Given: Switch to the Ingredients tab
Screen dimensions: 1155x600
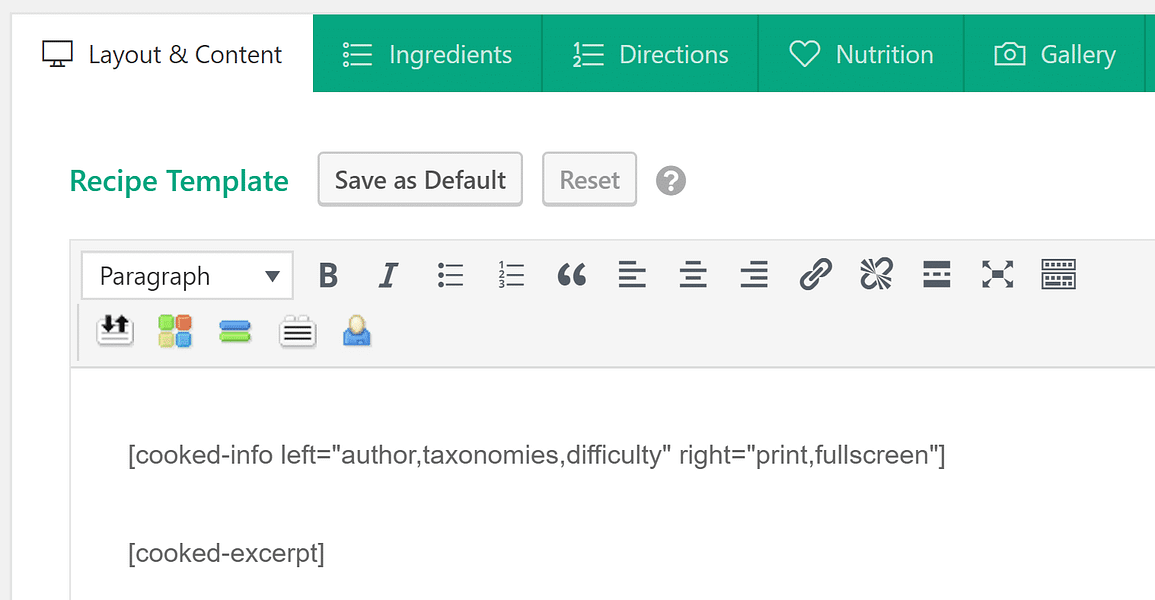Looking at the screenshot, I should coord(427,54).
